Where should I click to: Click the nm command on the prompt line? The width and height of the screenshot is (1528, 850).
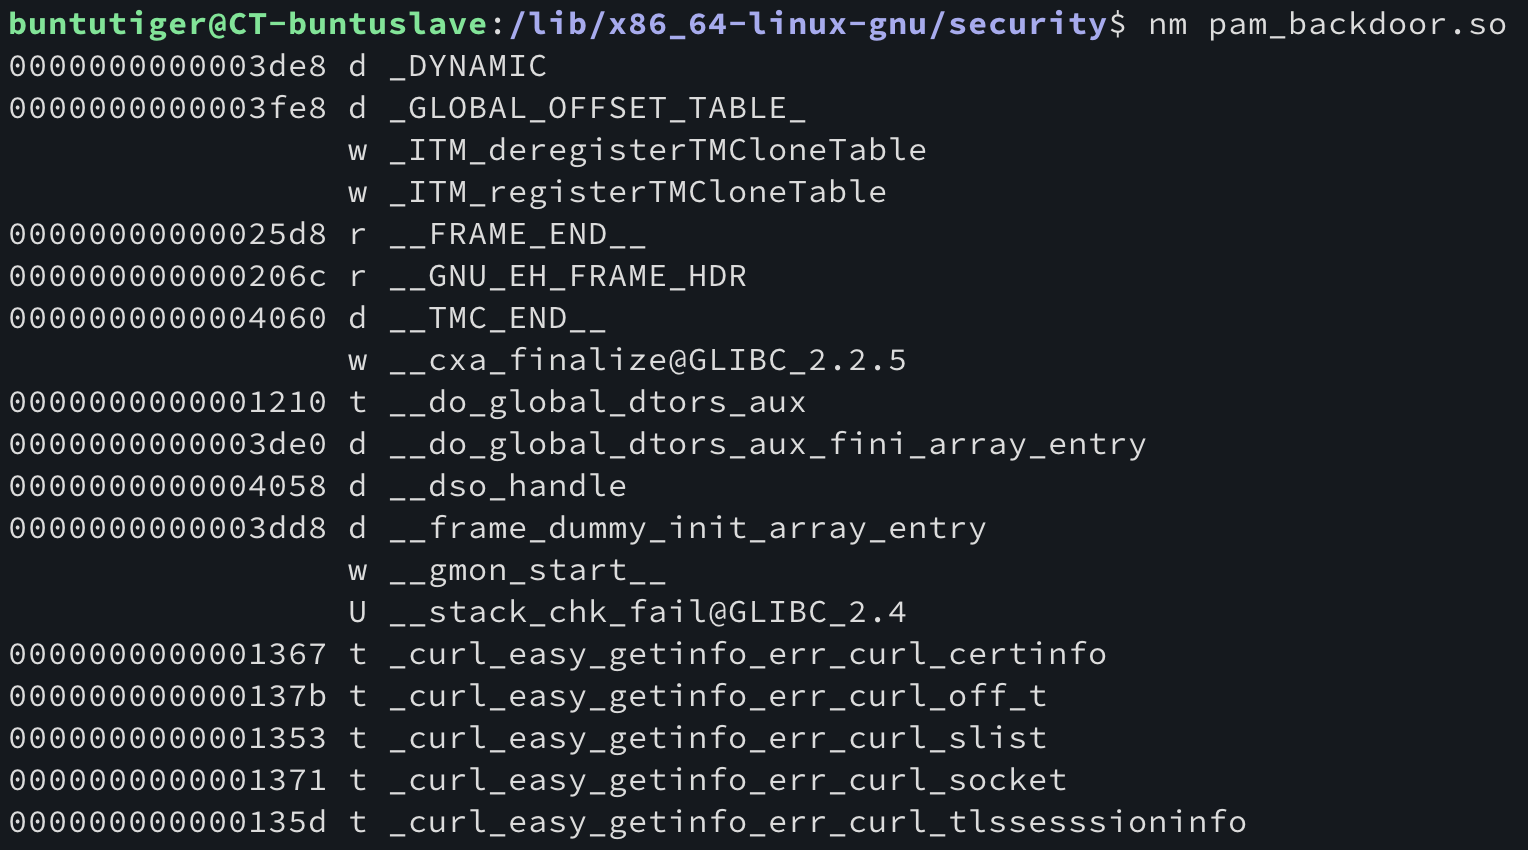(1167, 23)
